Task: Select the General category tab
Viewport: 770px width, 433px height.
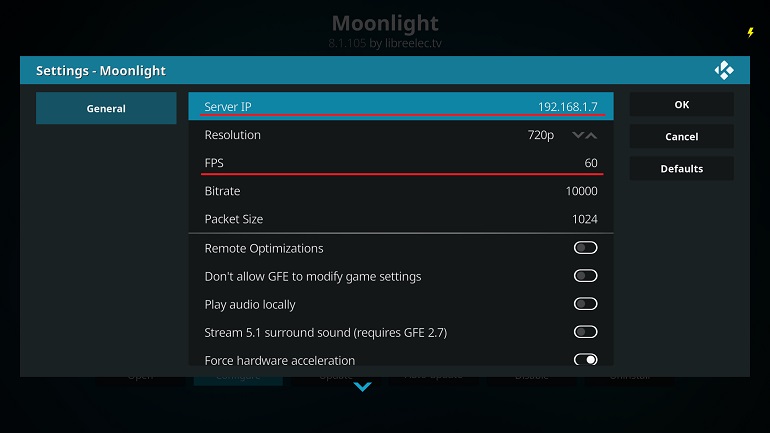Action: [106, 108]
